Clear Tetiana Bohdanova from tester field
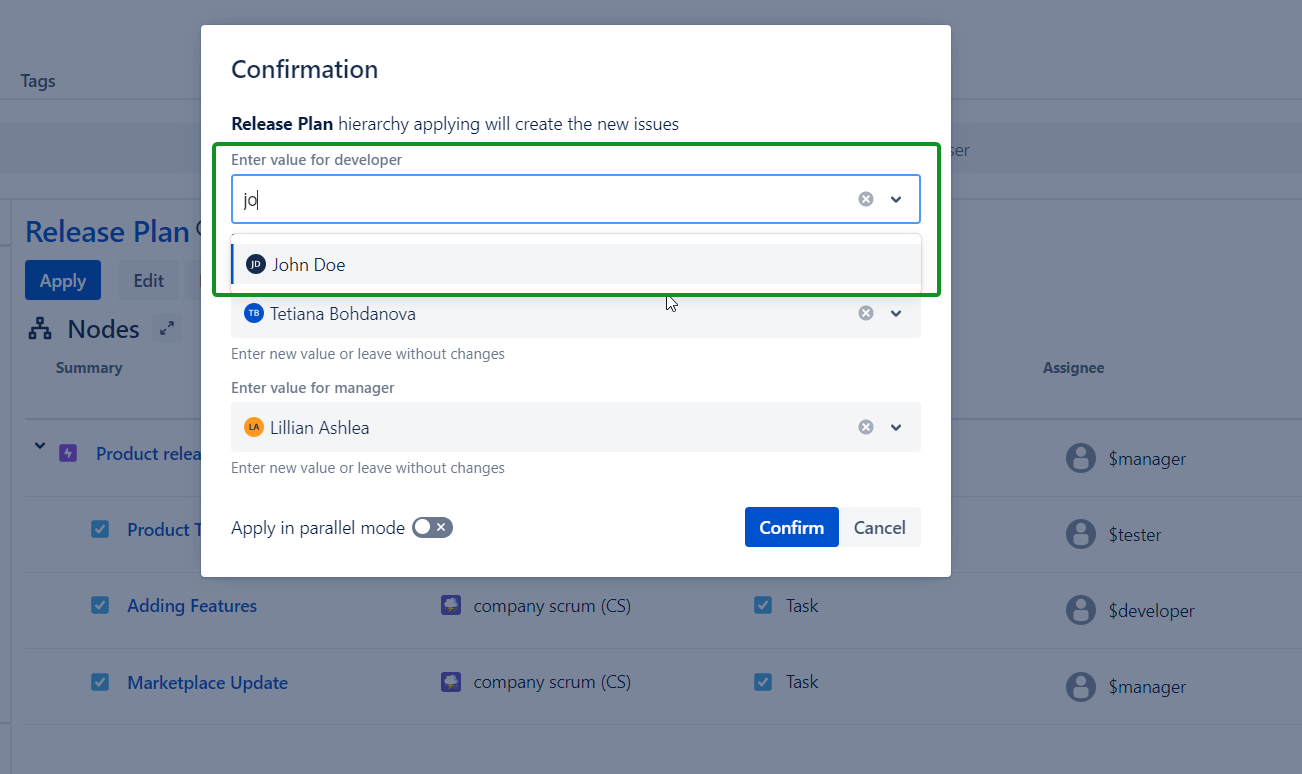1302x774 pixels. coord(866,313)
